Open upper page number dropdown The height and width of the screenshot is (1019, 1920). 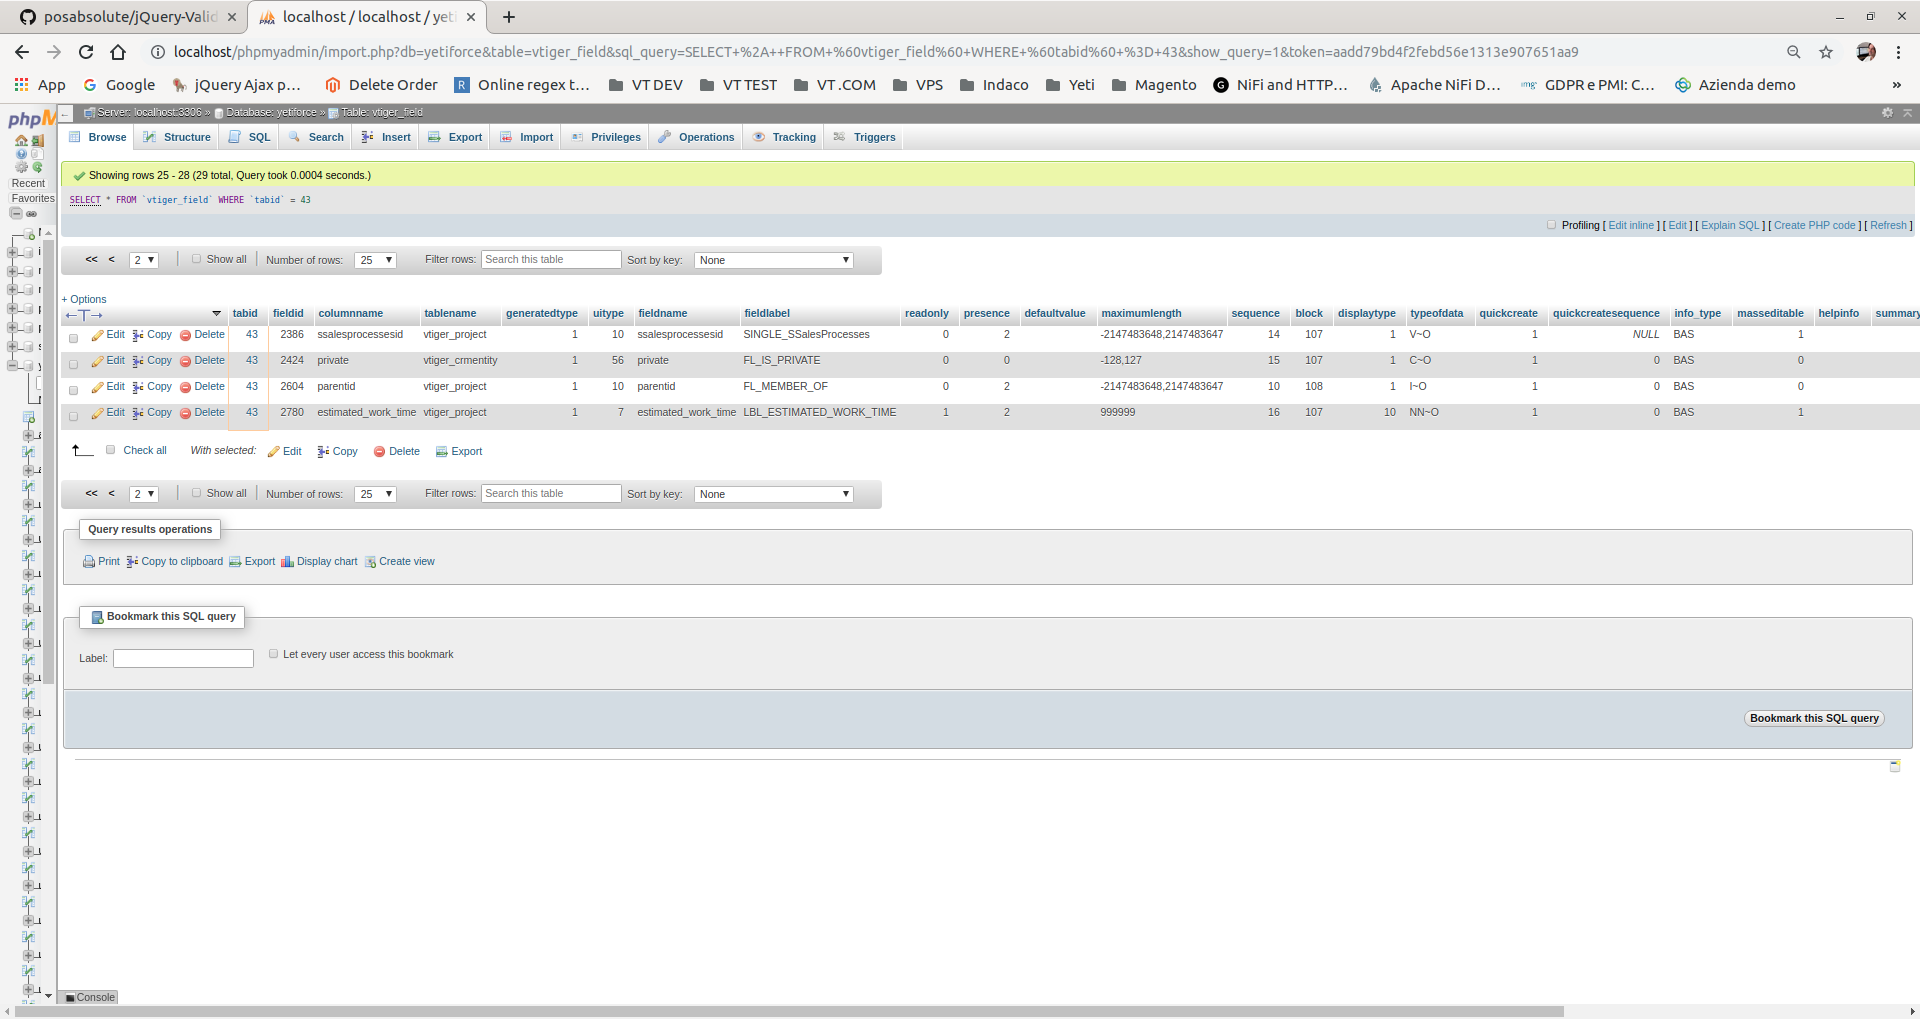click(144, 260)
